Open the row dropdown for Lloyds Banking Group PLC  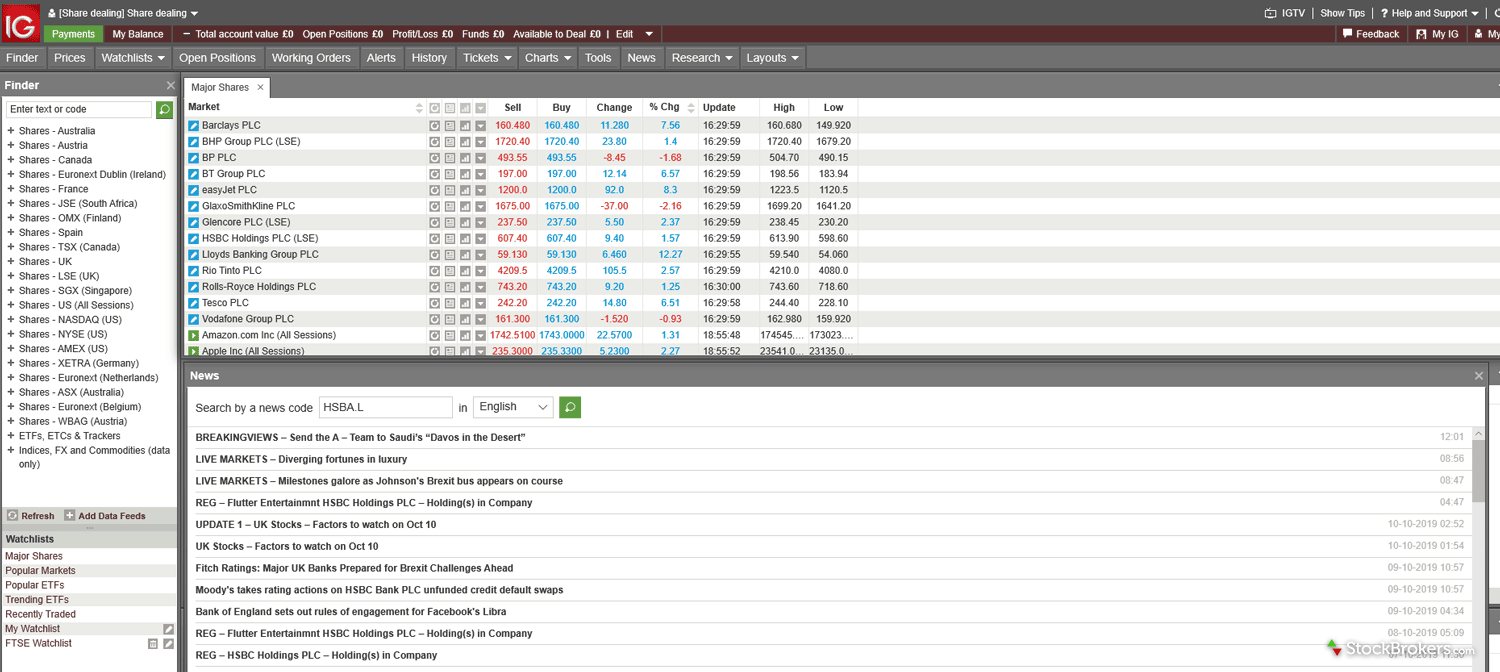(481, 255)
